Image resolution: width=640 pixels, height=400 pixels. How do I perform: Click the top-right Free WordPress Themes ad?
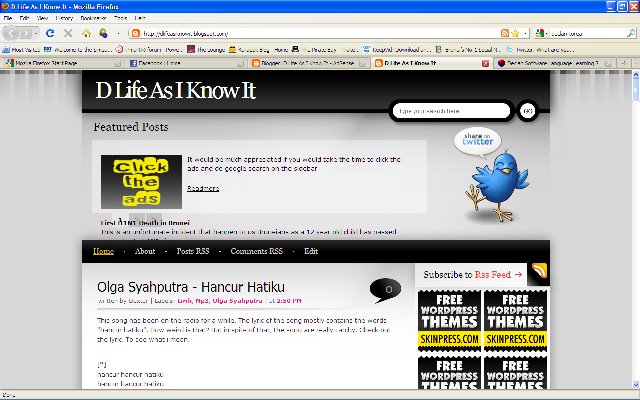pyautogui.click(x=516, y=321)
